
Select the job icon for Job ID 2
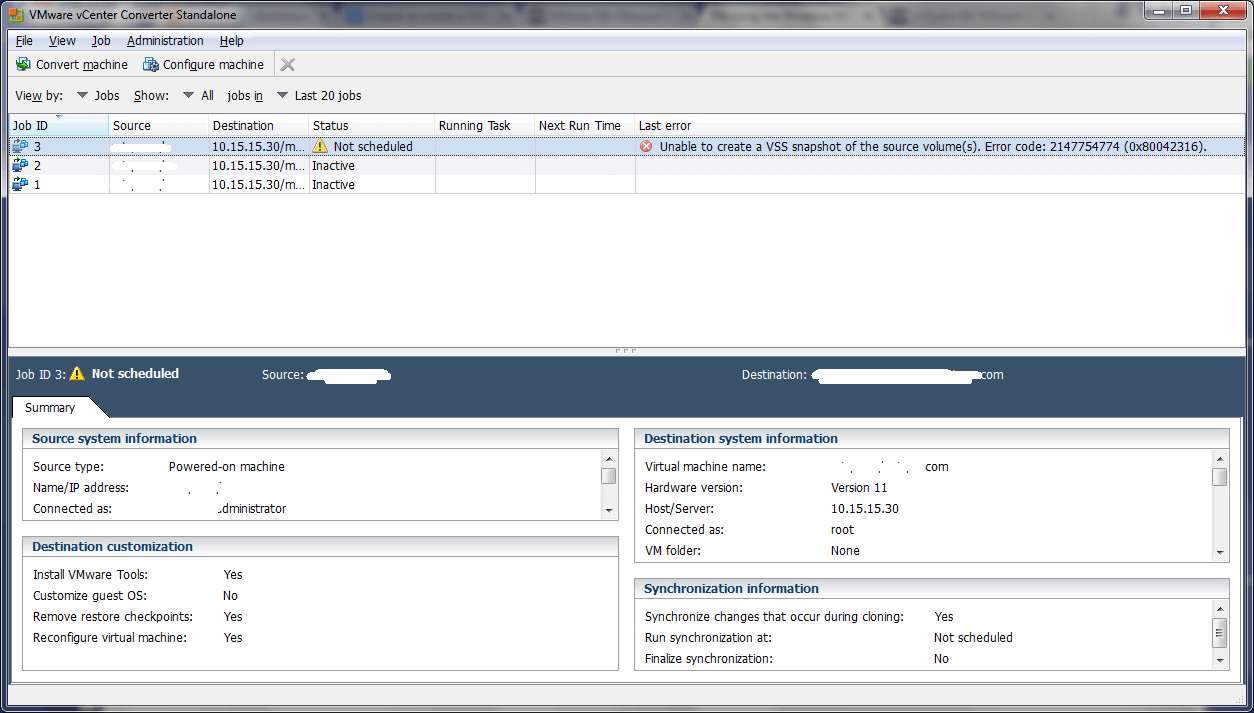pos(20,165)
